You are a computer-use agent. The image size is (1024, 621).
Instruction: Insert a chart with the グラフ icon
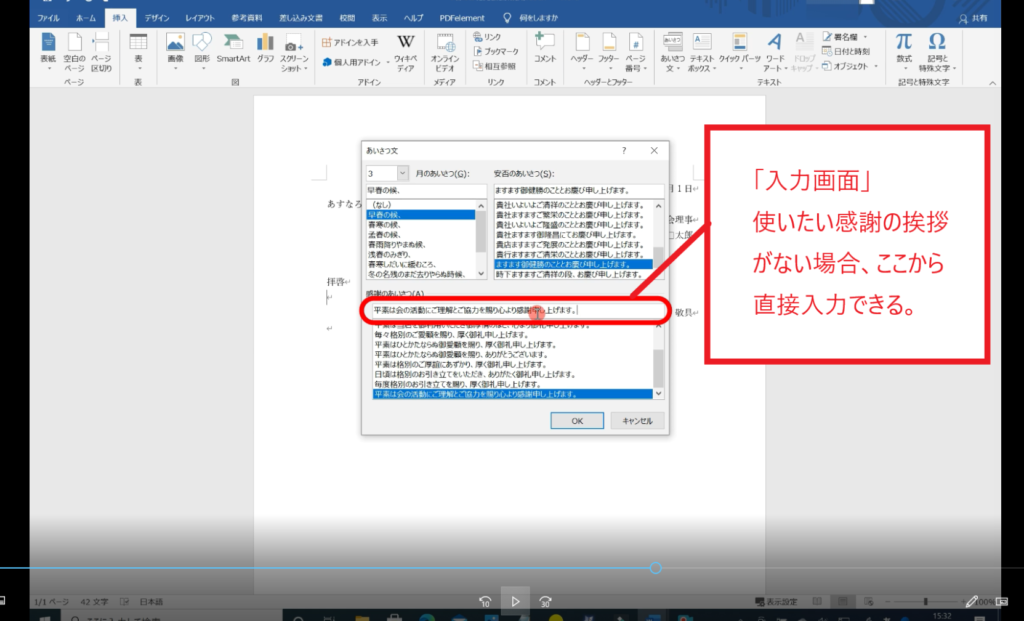pyautogui.click(x=265, y=47)
